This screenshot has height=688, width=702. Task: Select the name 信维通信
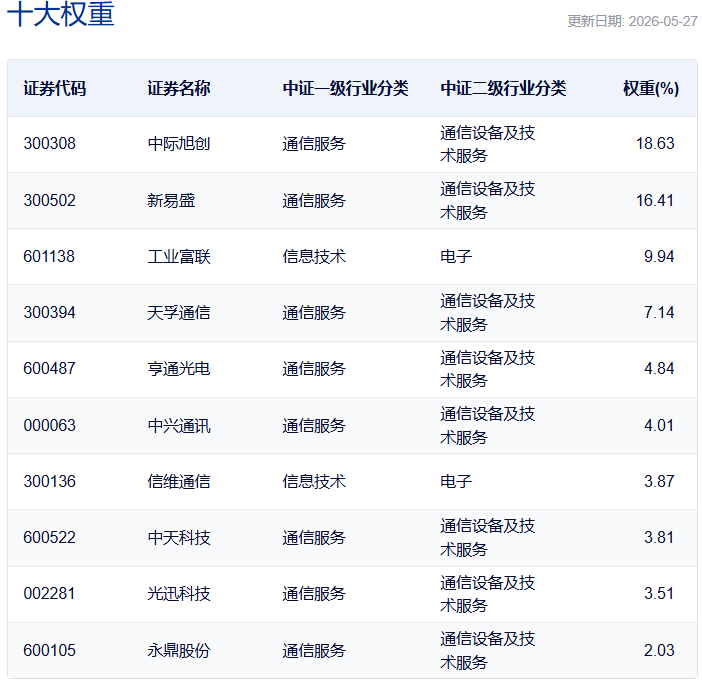pos(179,481)
